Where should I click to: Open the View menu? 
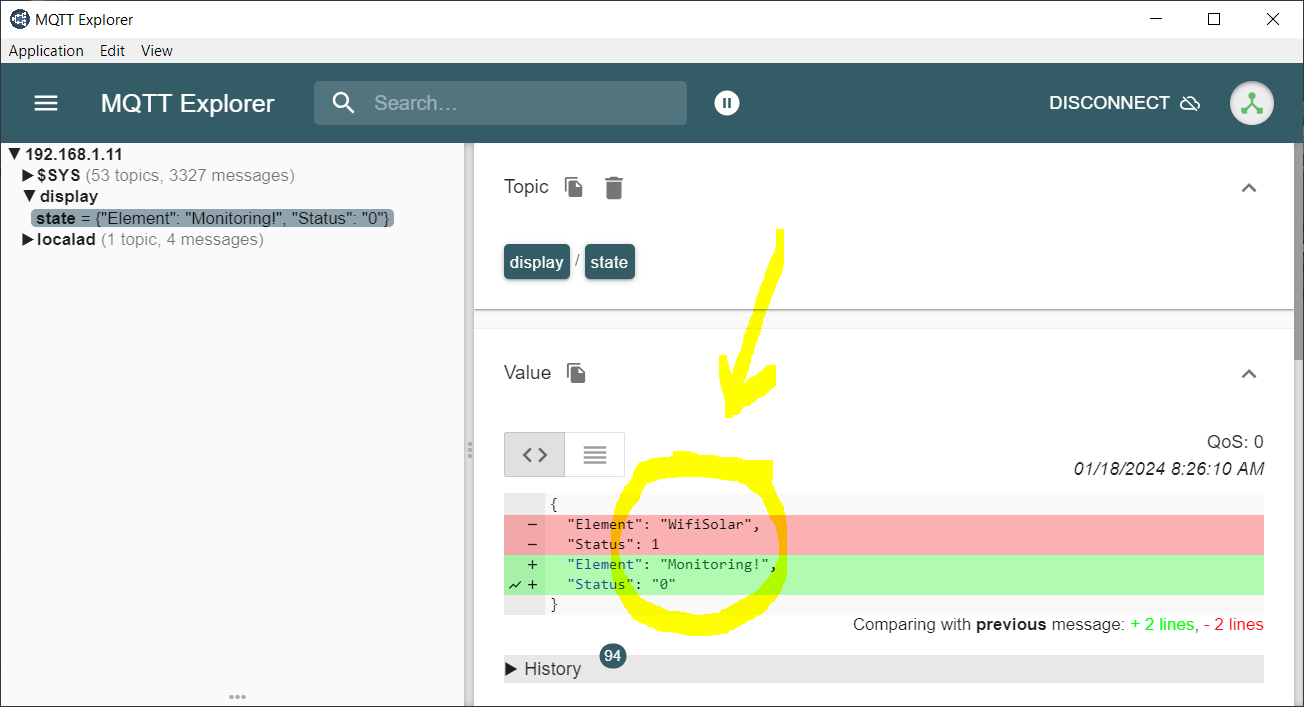[156, 50]
